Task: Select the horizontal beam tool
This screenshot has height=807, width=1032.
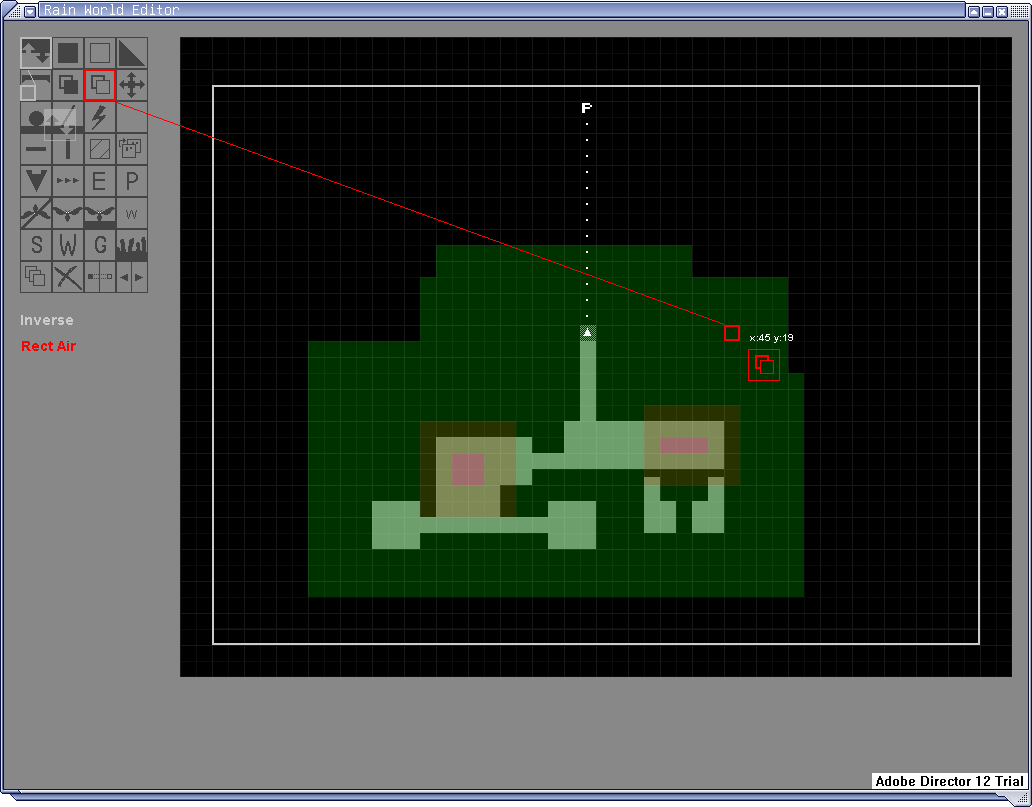Action: (x=35, y=149)
